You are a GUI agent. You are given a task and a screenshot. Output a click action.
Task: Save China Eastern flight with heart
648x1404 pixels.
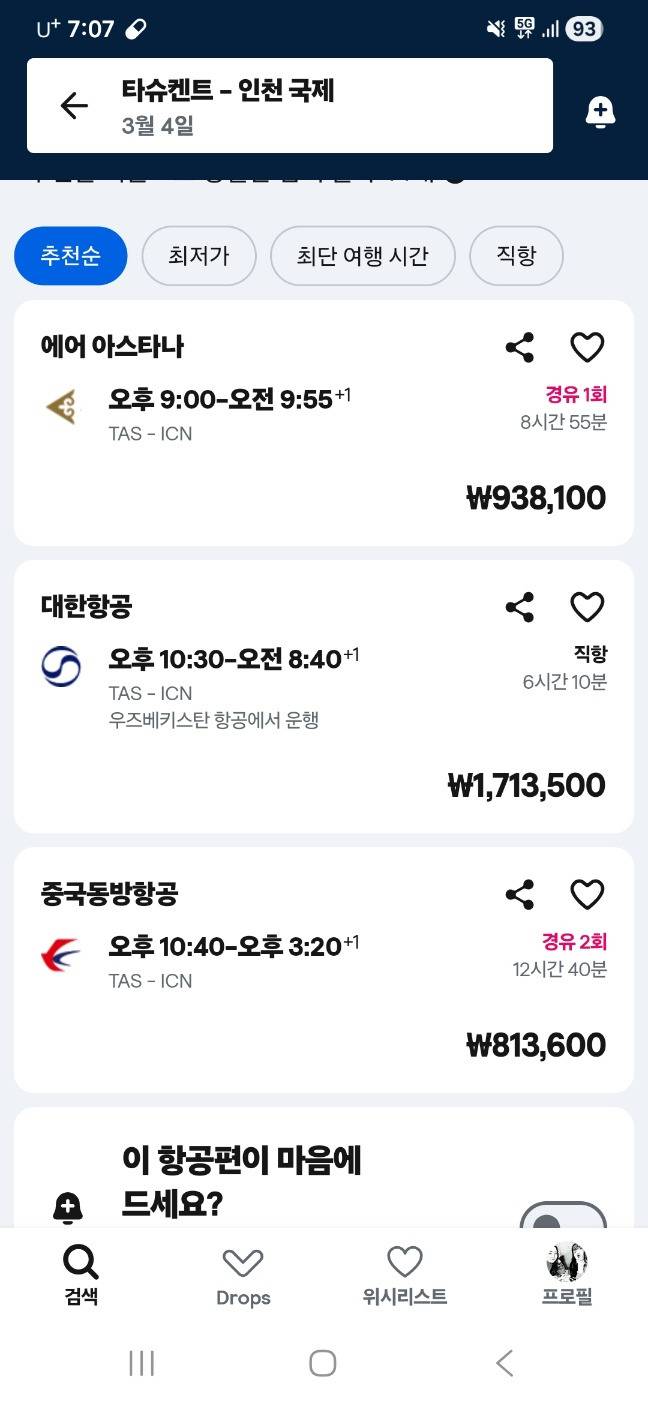point(587,894)
